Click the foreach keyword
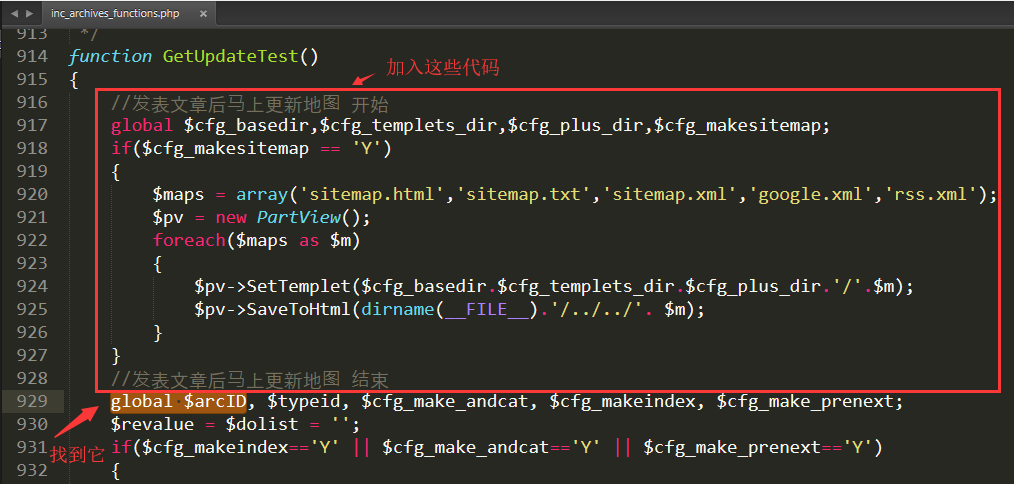The height and width of the screenshot is (484, 1014). click(x=189, y=241)
